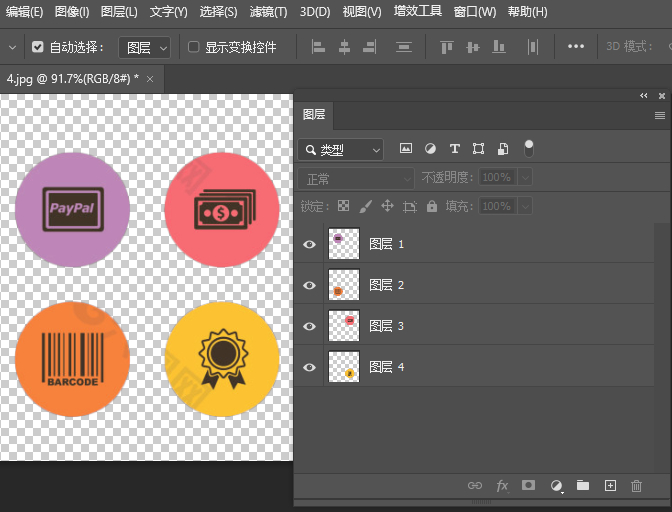Switch to the 图层 panel tab

[314, 115]
